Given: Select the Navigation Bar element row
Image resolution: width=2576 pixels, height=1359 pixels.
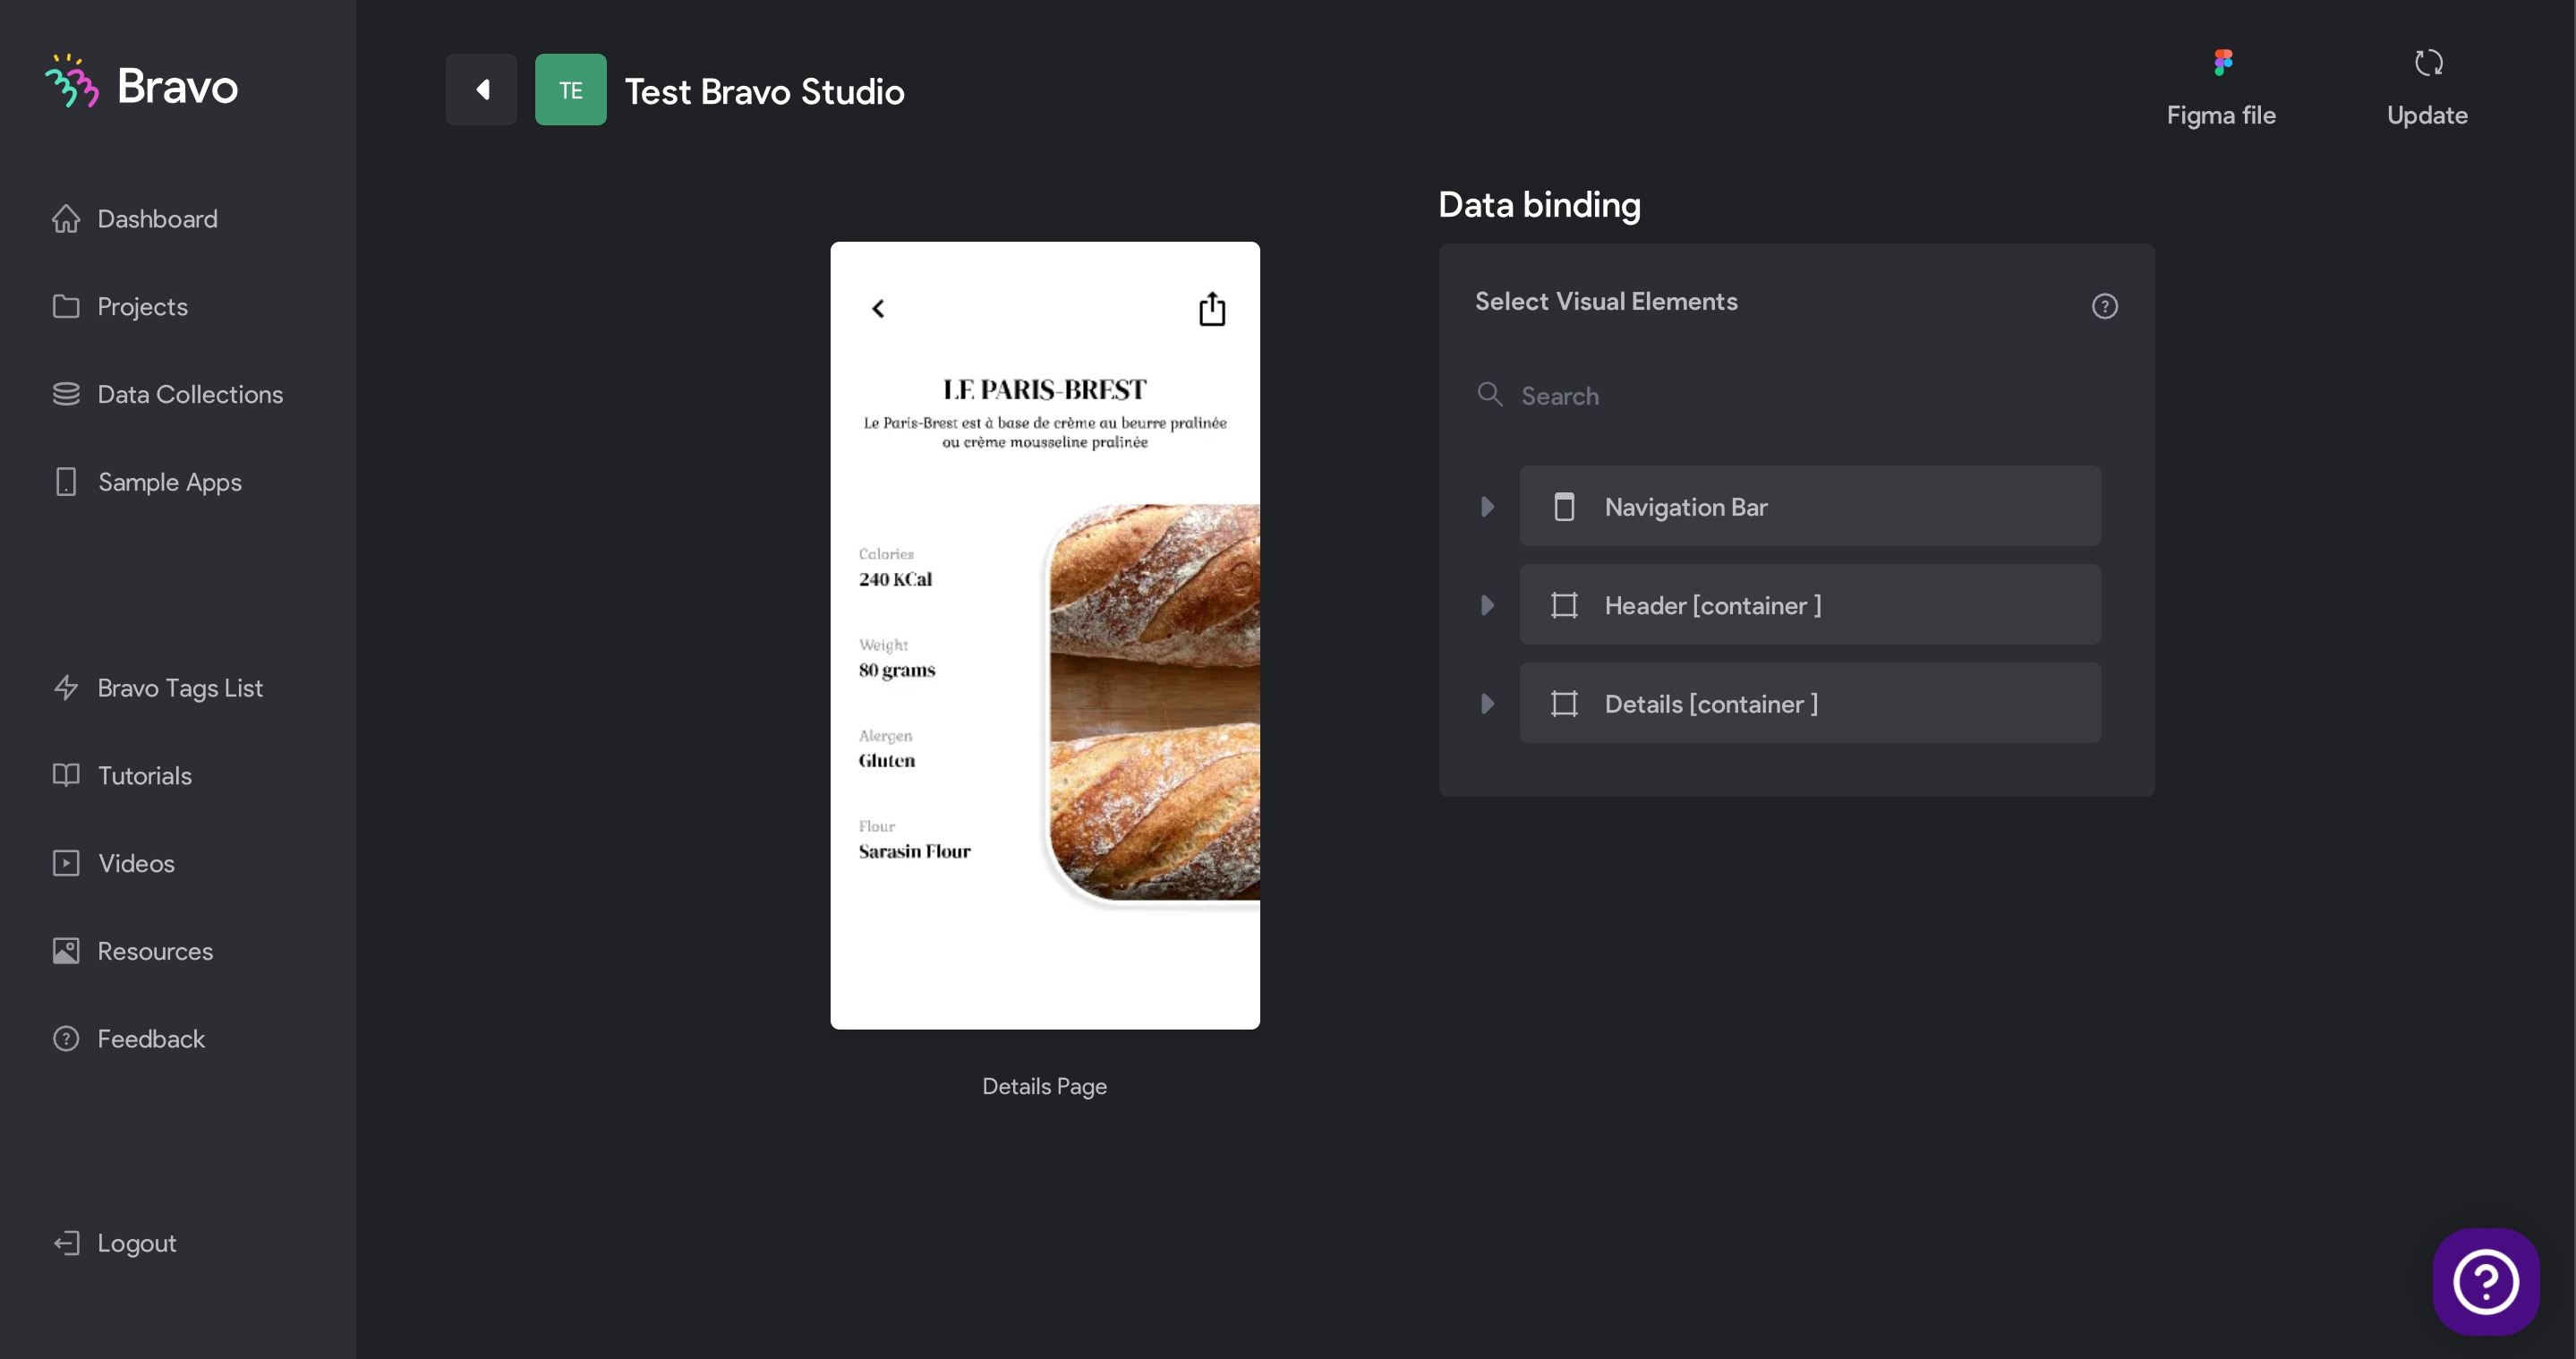Looking at the screenshot, I should coord(1810,506).
